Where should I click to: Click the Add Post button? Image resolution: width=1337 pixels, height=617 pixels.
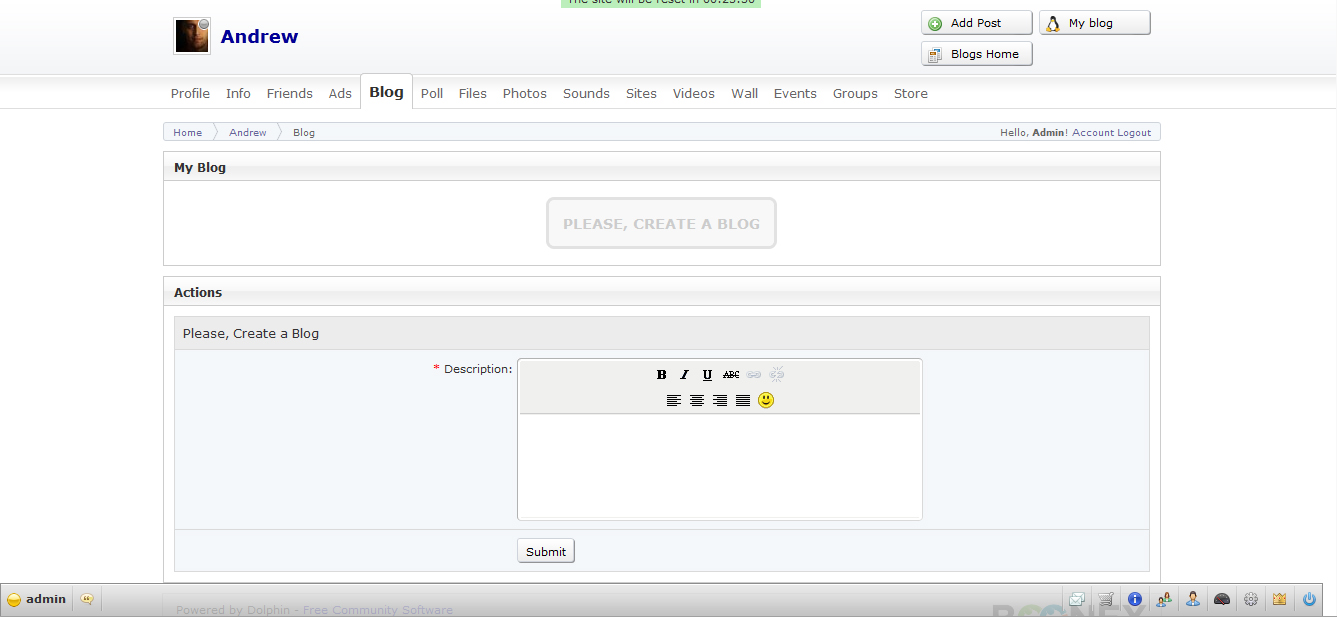pyautogui.click(x=976, y=23)
